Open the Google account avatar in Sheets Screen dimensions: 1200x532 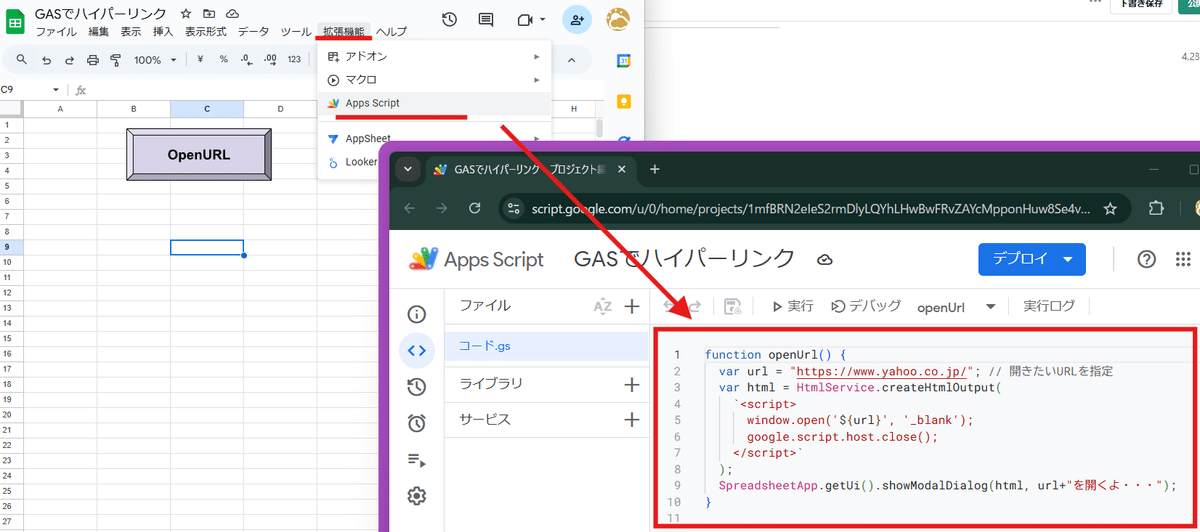point(619,19)
